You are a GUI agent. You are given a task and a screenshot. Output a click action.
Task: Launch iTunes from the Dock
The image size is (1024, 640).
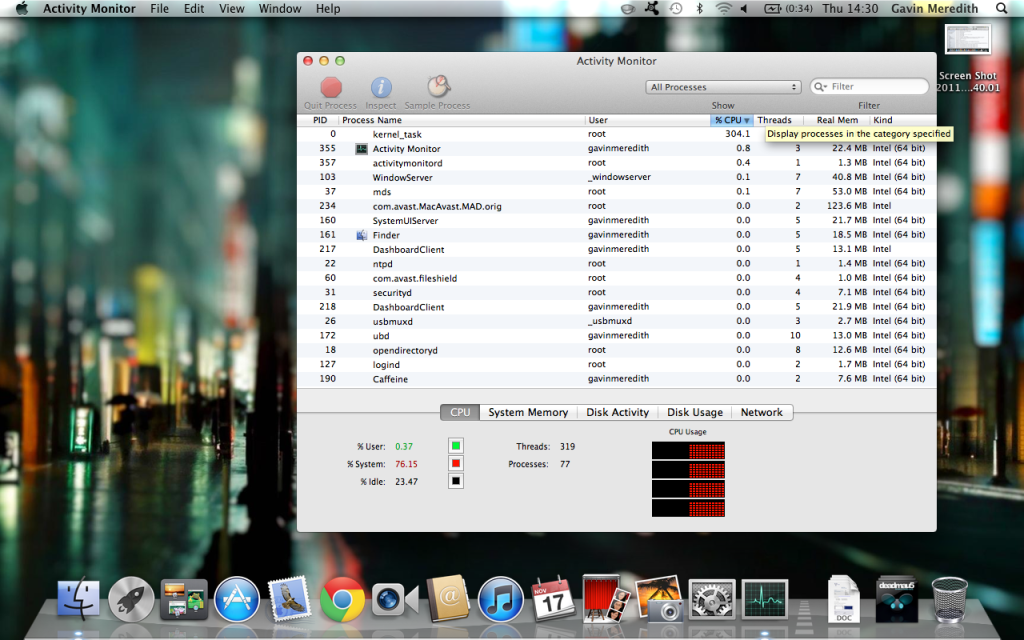pyautogui.click(x=500, y=599)
